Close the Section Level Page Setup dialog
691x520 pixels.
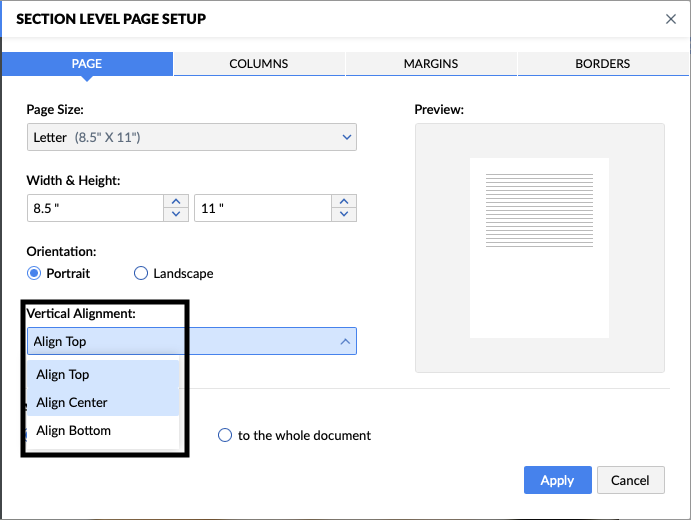coord(670,18)
